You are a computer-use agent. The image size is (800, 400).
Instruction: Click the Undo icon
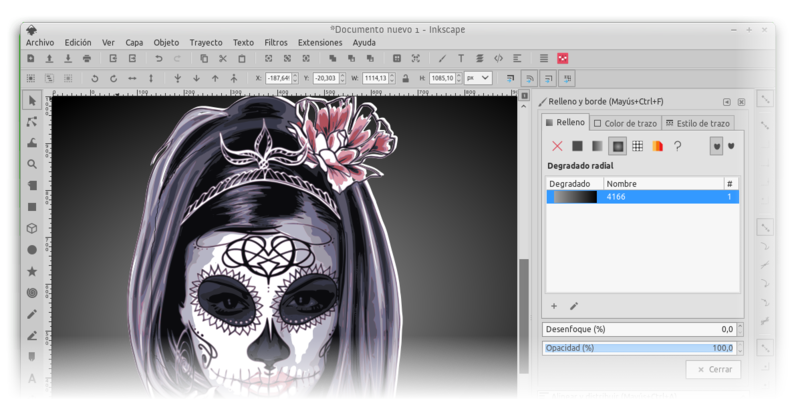point(159,59)
